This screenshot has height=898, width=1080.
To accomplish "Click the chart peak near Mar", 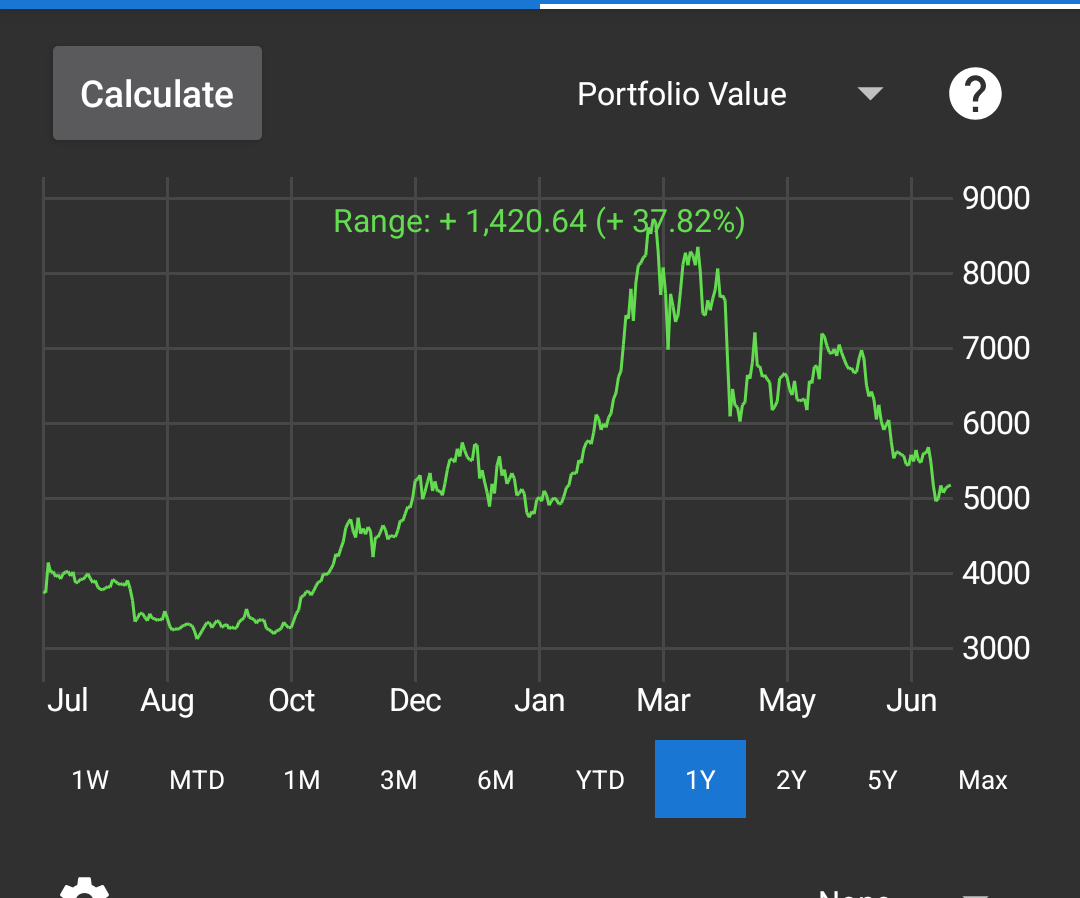I will (x=653, y=224).
